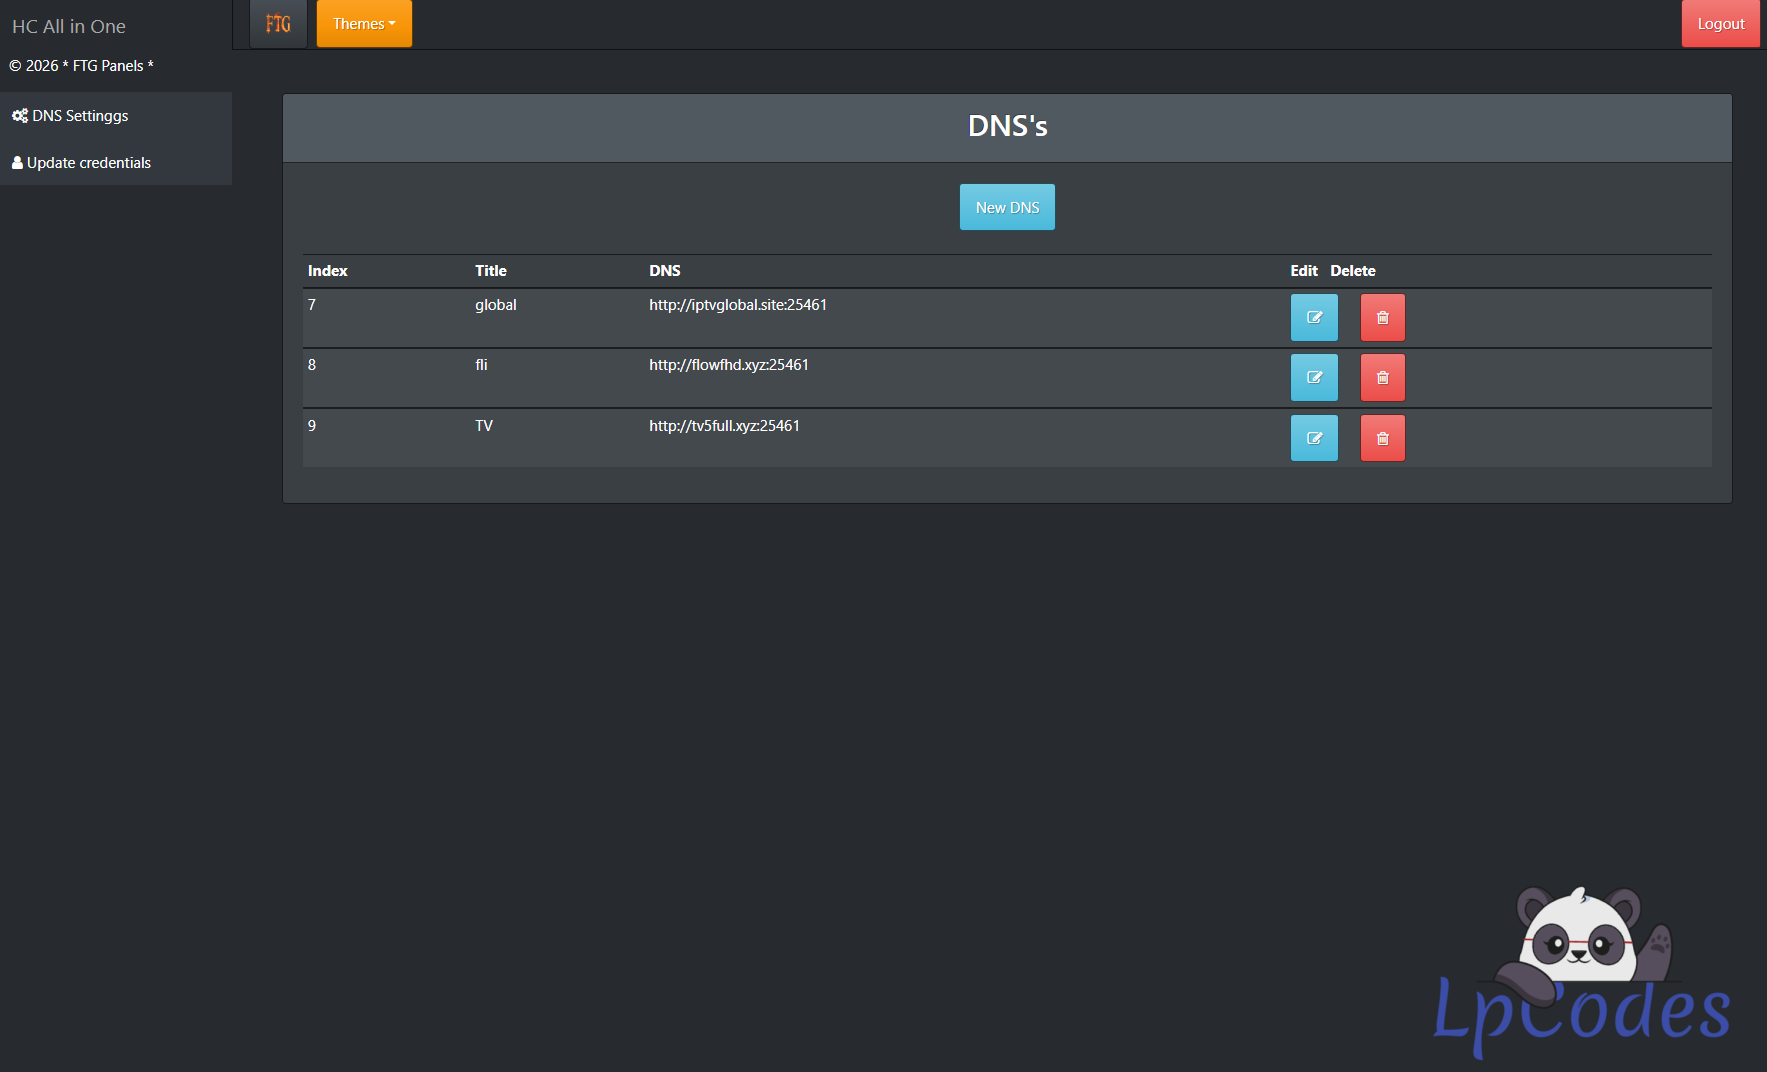The height and width of the screenshot is (1072, 1767).
Task: Open DNS Settinggs from the sidebar
Action: (80, 116)
